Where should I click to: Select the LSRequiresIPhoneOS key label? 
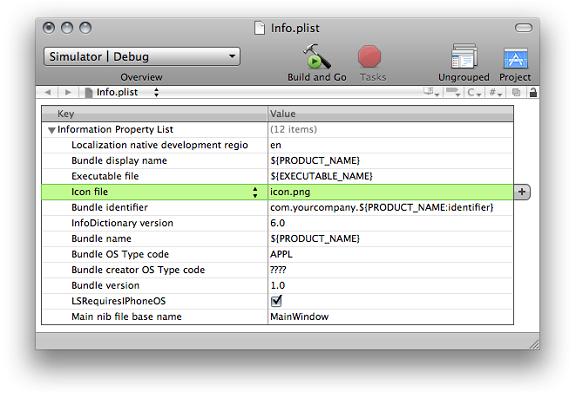tap(119, 301)
